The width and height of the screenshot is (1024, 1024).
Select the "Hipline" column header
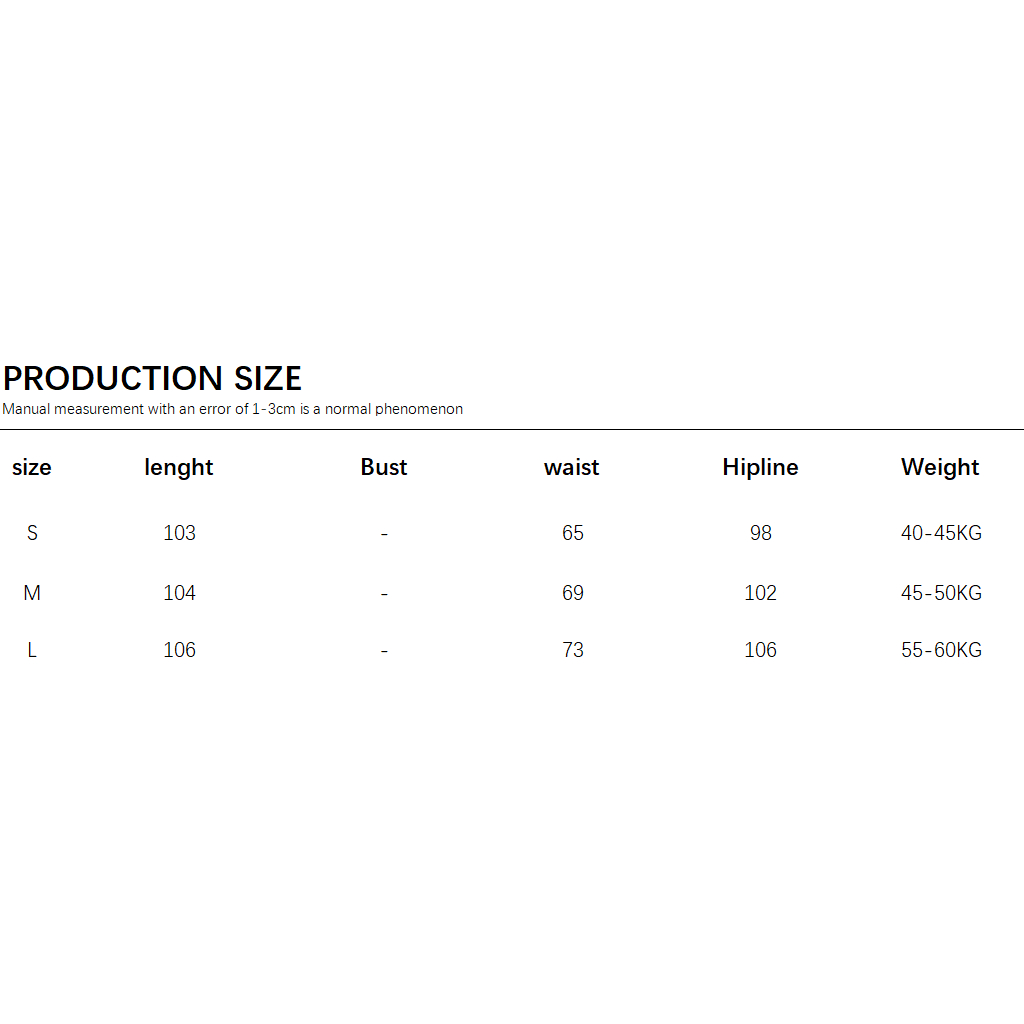760,467
